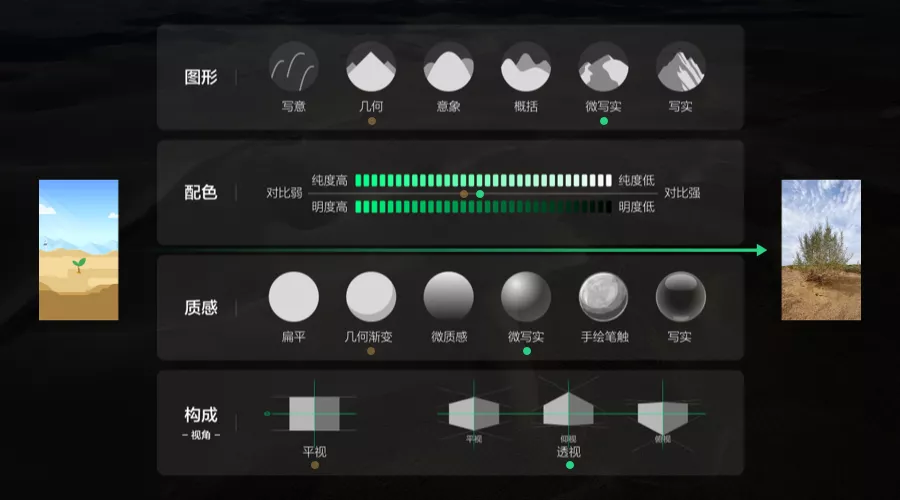This screenshot has width=900, height=500.
Task: Click the 纯度高 label
Action: [x=329, y=181]
